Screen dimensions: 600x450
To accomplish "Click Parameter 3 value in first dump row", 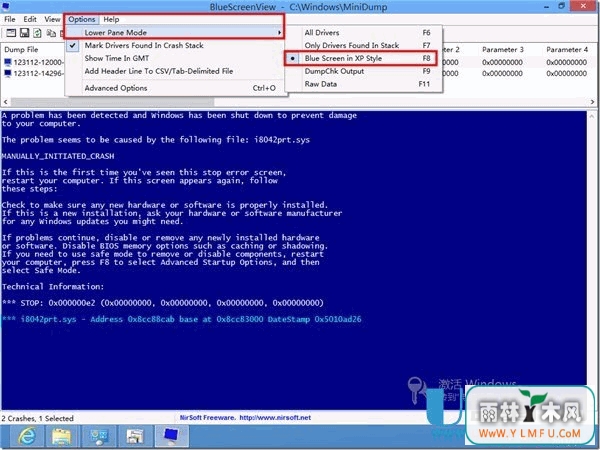I will (502, 62).
